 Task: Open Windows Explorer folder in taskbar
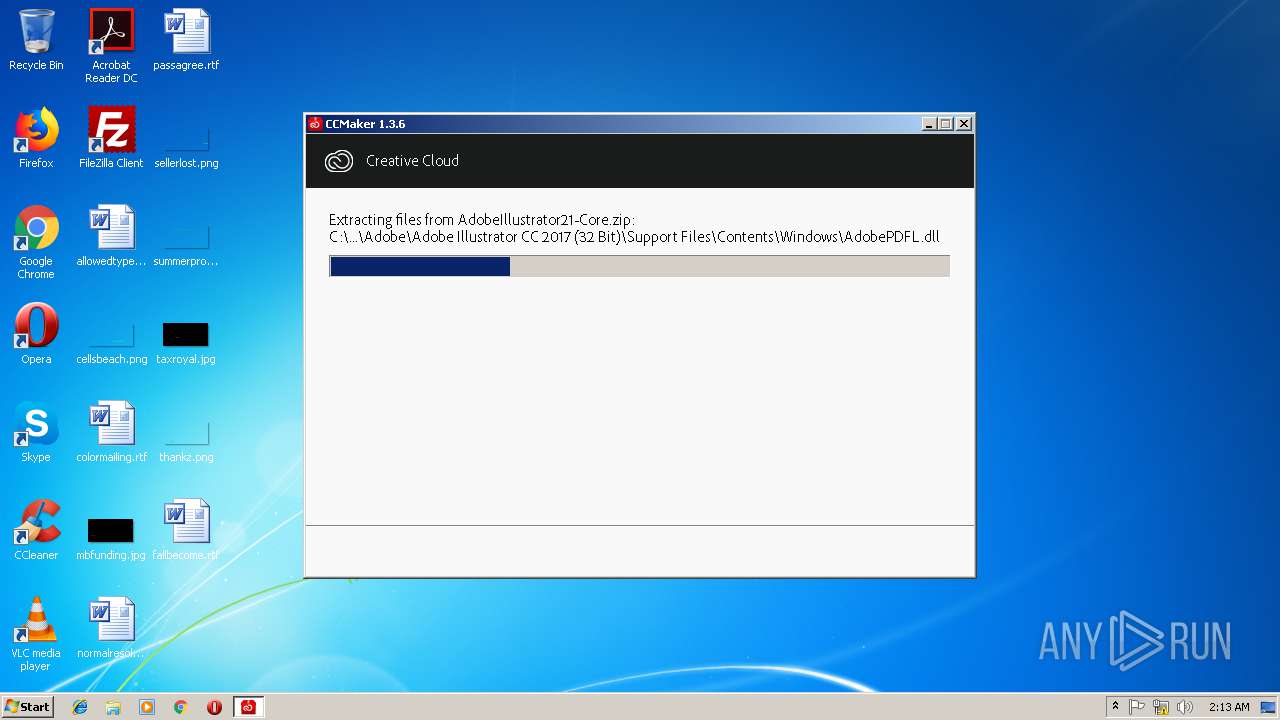point(113,707)
